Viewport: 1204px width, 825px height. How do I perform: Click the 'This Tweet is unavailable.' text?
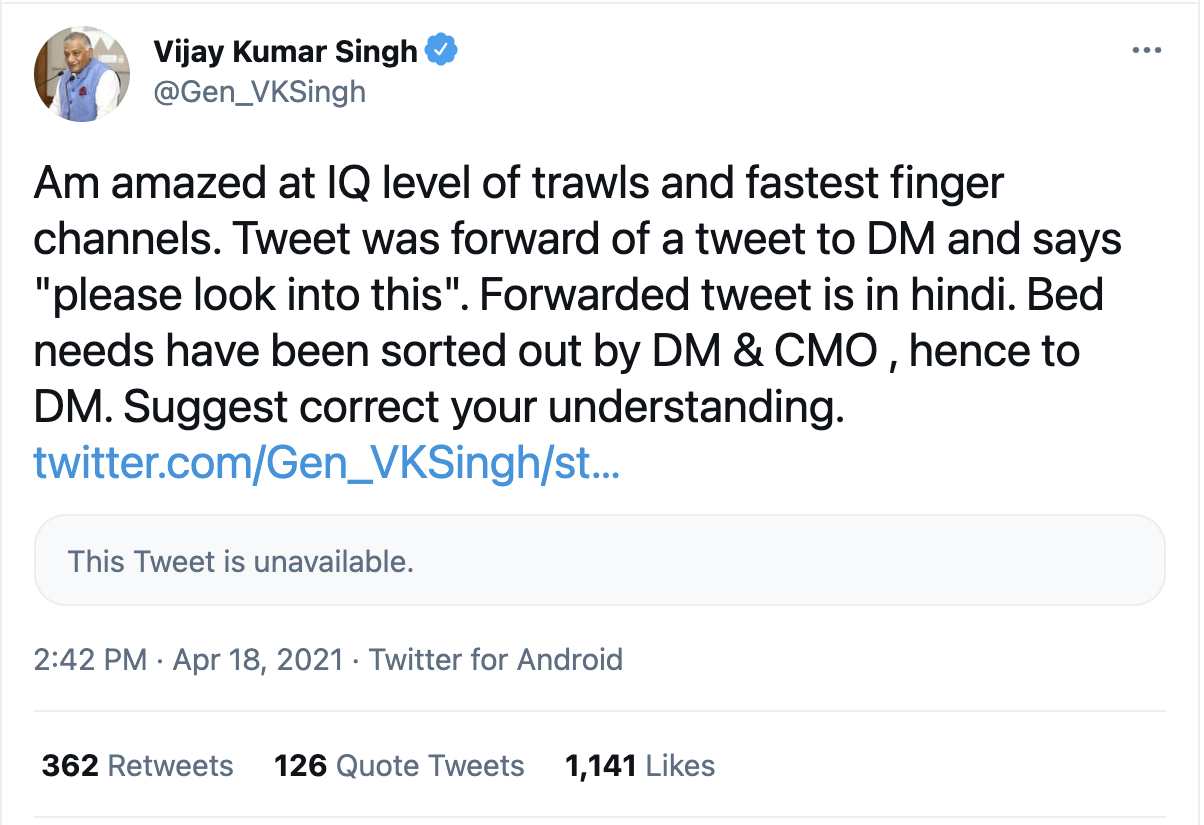(240, 562)
